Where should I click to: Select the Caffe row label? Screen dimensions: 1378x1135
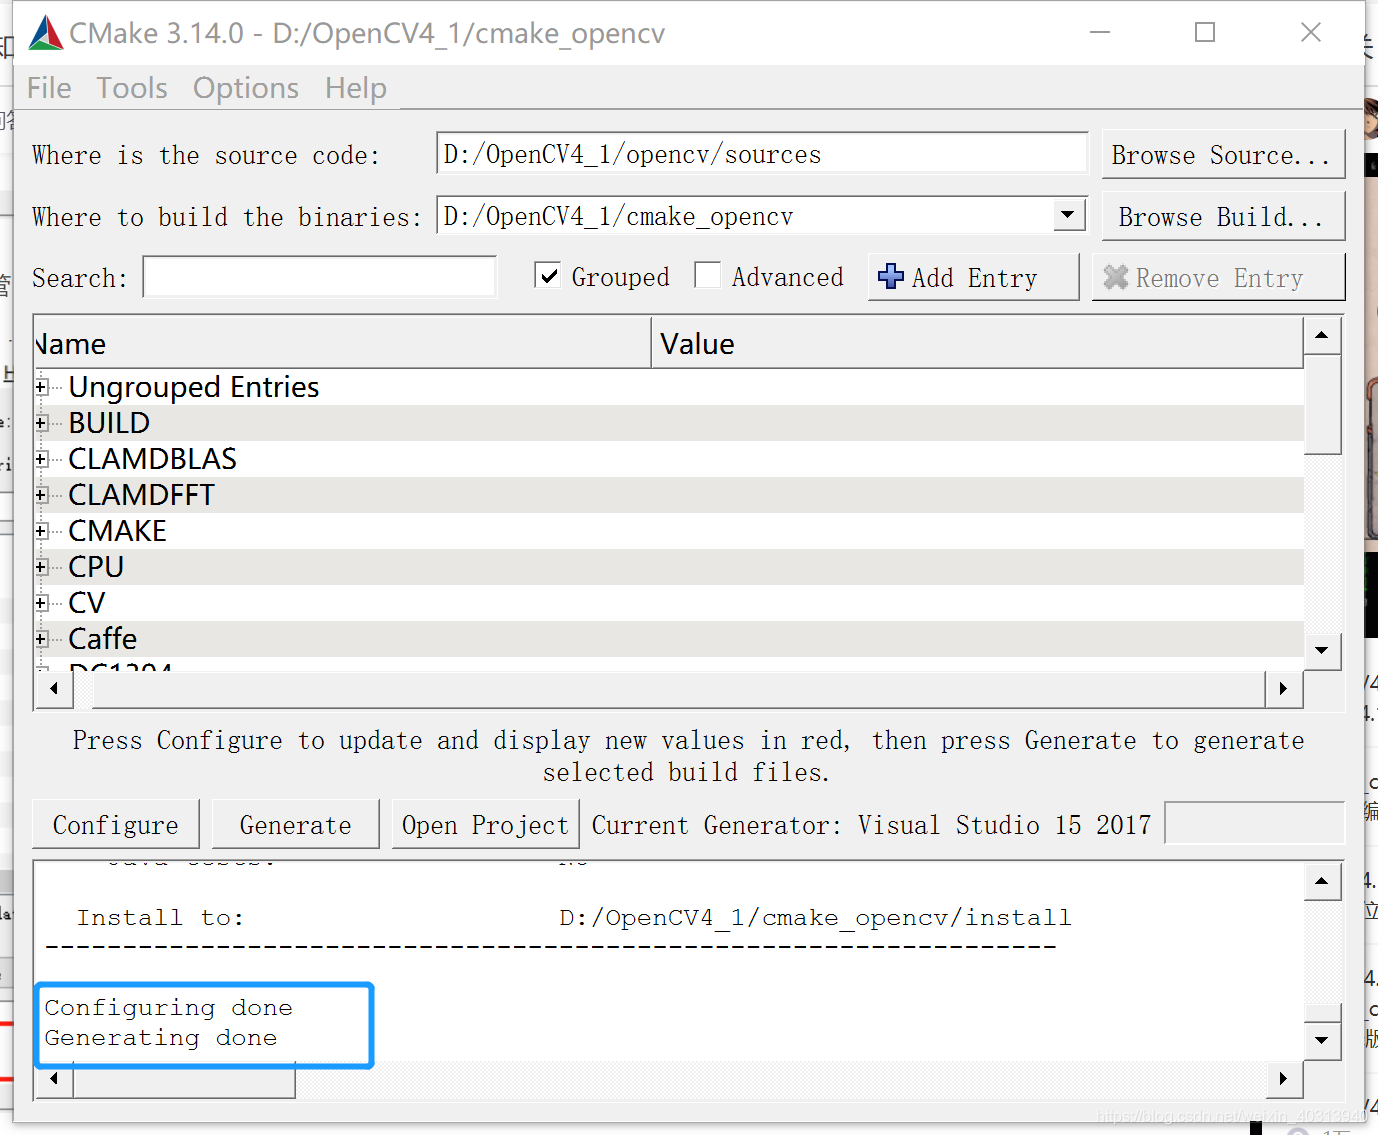point(102,639)
